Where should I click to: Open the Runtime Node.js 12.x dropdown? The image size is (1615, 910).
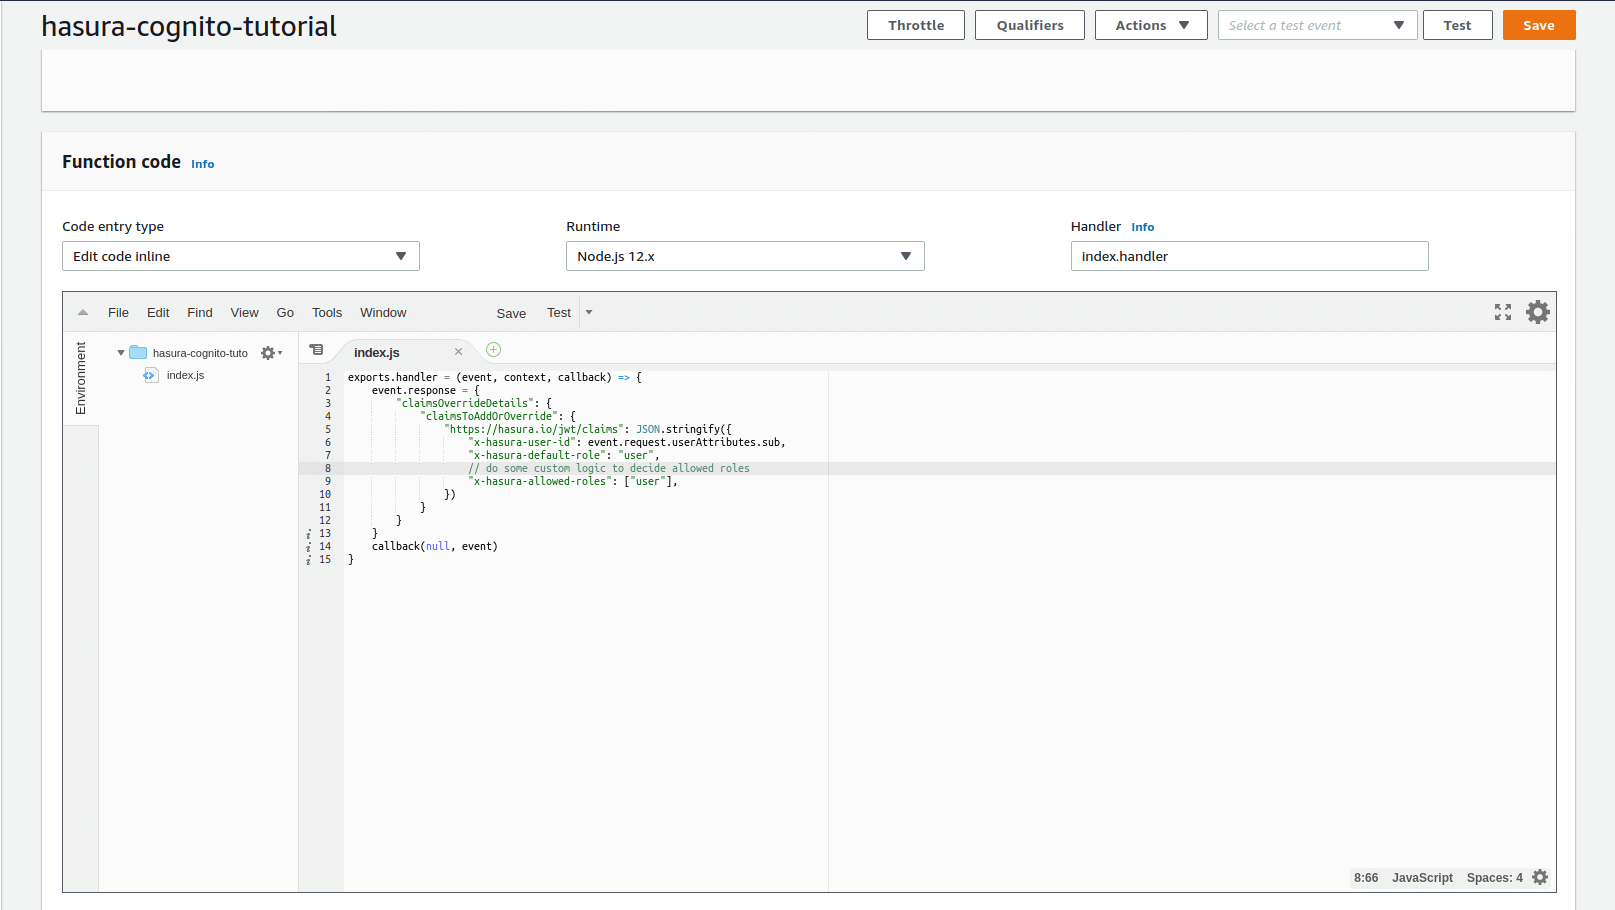[x=744, y=256]
